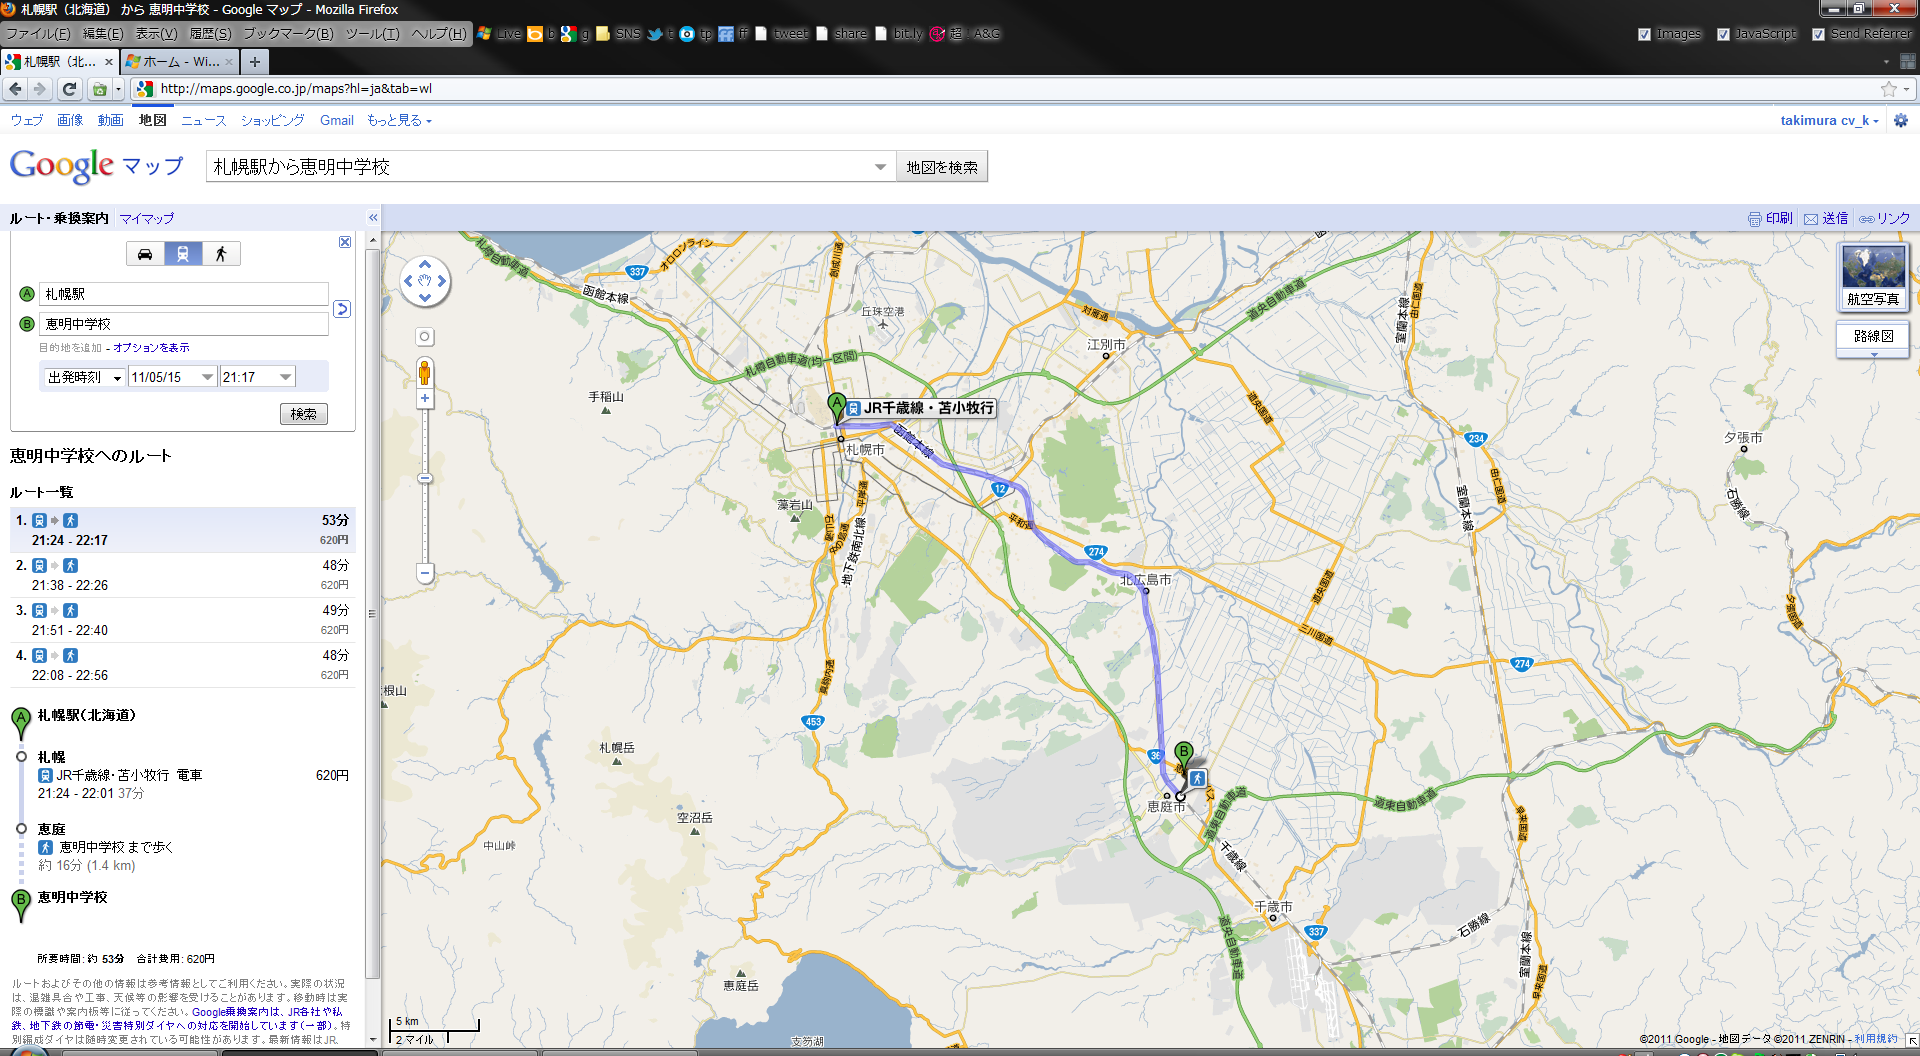Click green marker B on the map
This screenshot has width=1920, height=1056.
(x=1184, y=754)
